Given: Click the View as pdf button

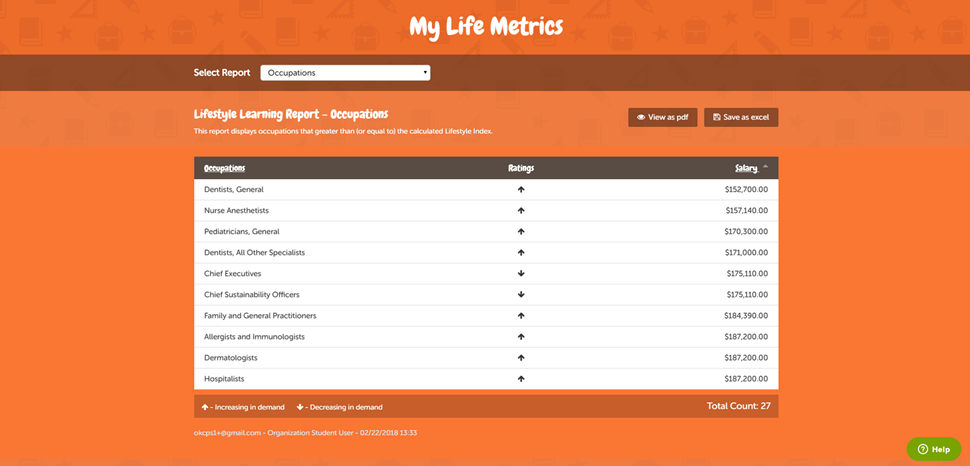Looking at the screenshot, I should [x=662, y=117].
